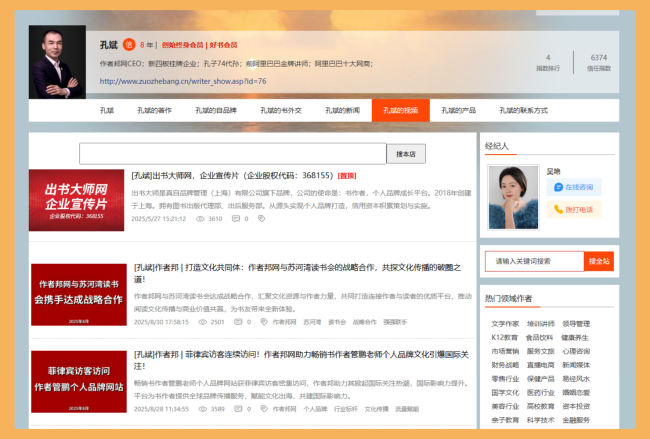Click the orange badge icon beside 孔斌's name
Screen dimensions: 650x439
(129, 45)
